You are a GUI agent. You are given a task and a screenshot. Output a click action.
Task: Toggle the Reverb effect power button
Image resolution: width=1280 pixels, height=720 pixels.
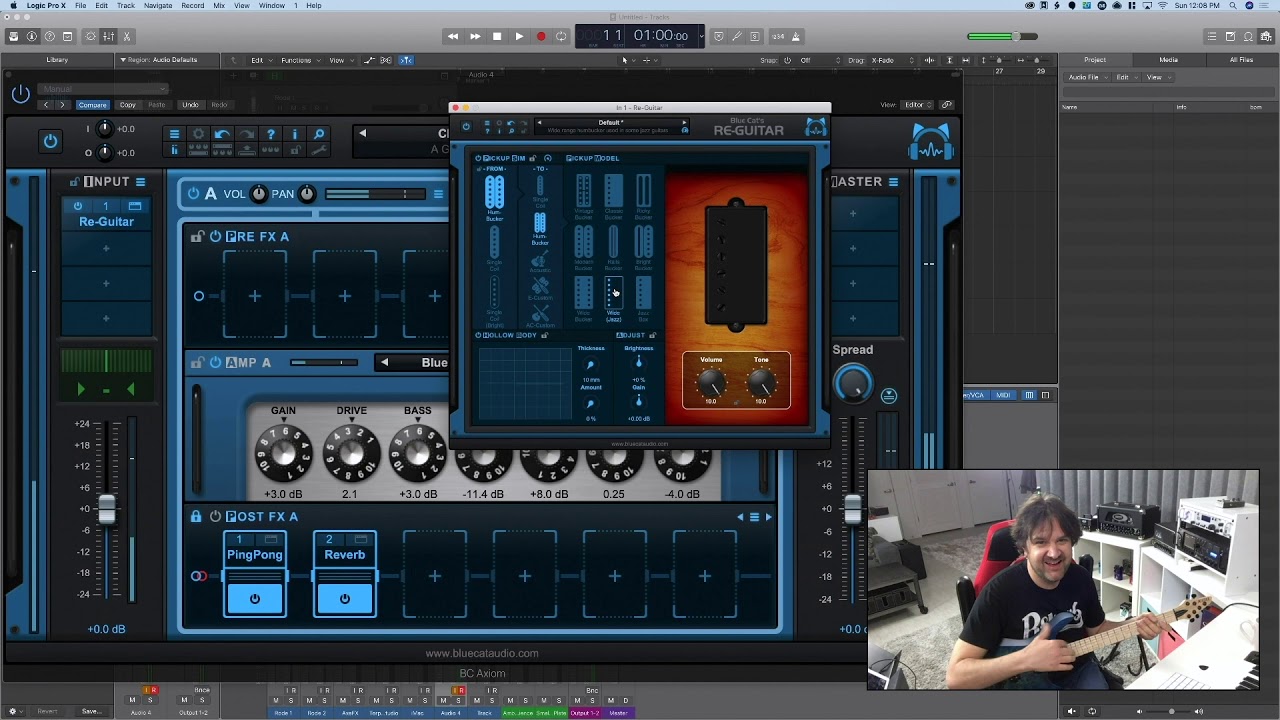click(344, 599)
